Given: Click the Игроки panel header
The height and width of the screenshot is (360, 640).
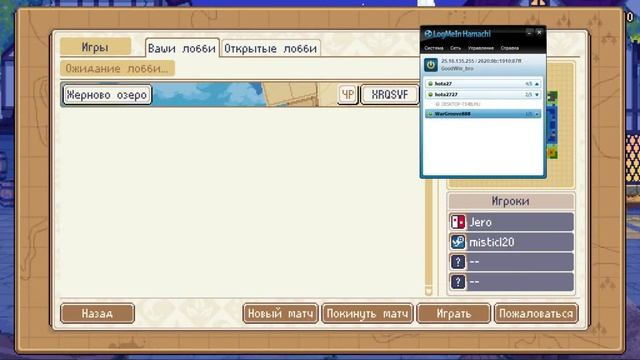Looking at the screenshot, I should 511,201.
